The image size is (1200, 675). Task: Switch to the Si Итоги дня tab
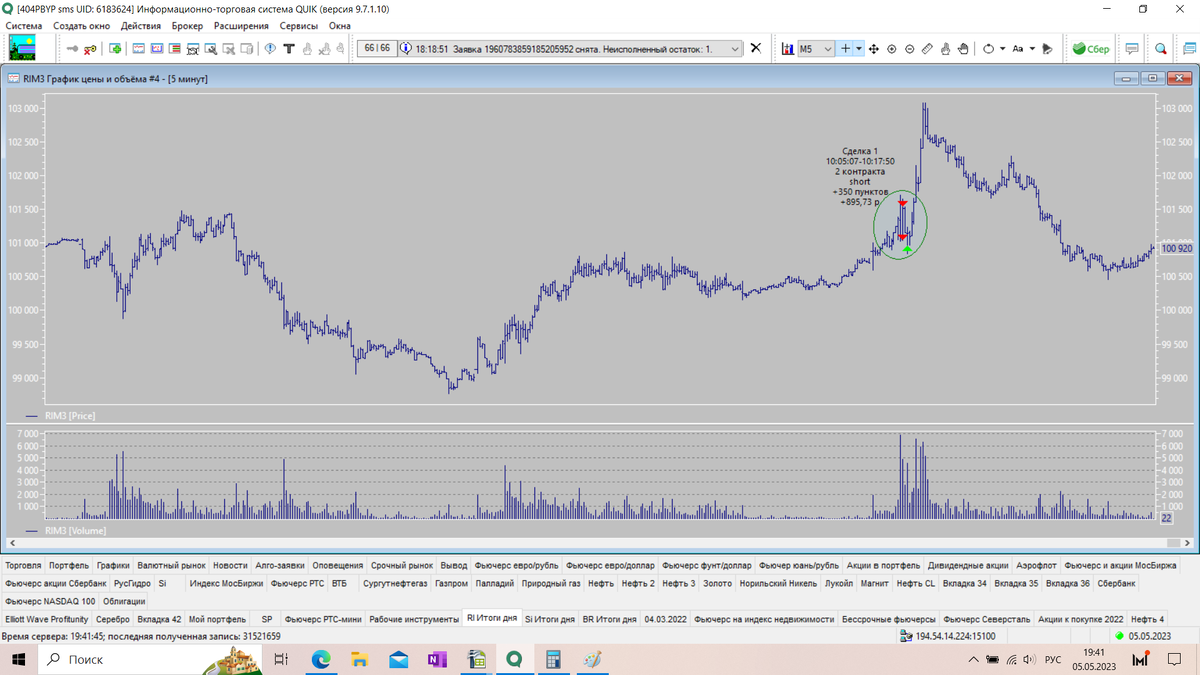coord(550,619)
